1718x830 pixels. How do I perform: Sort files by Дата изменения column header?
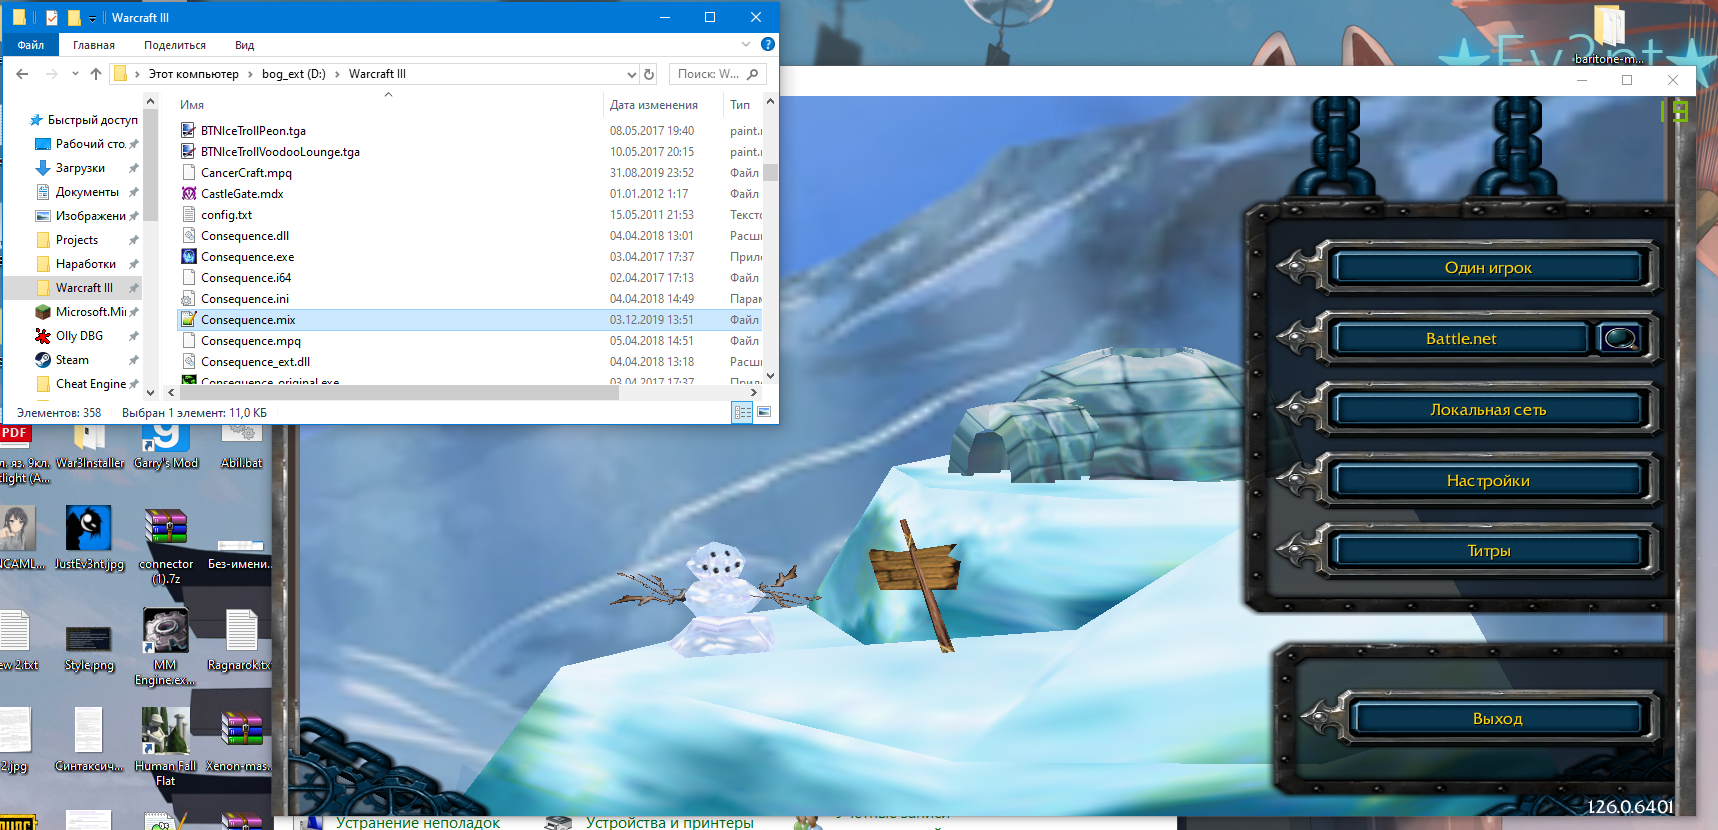654,105
